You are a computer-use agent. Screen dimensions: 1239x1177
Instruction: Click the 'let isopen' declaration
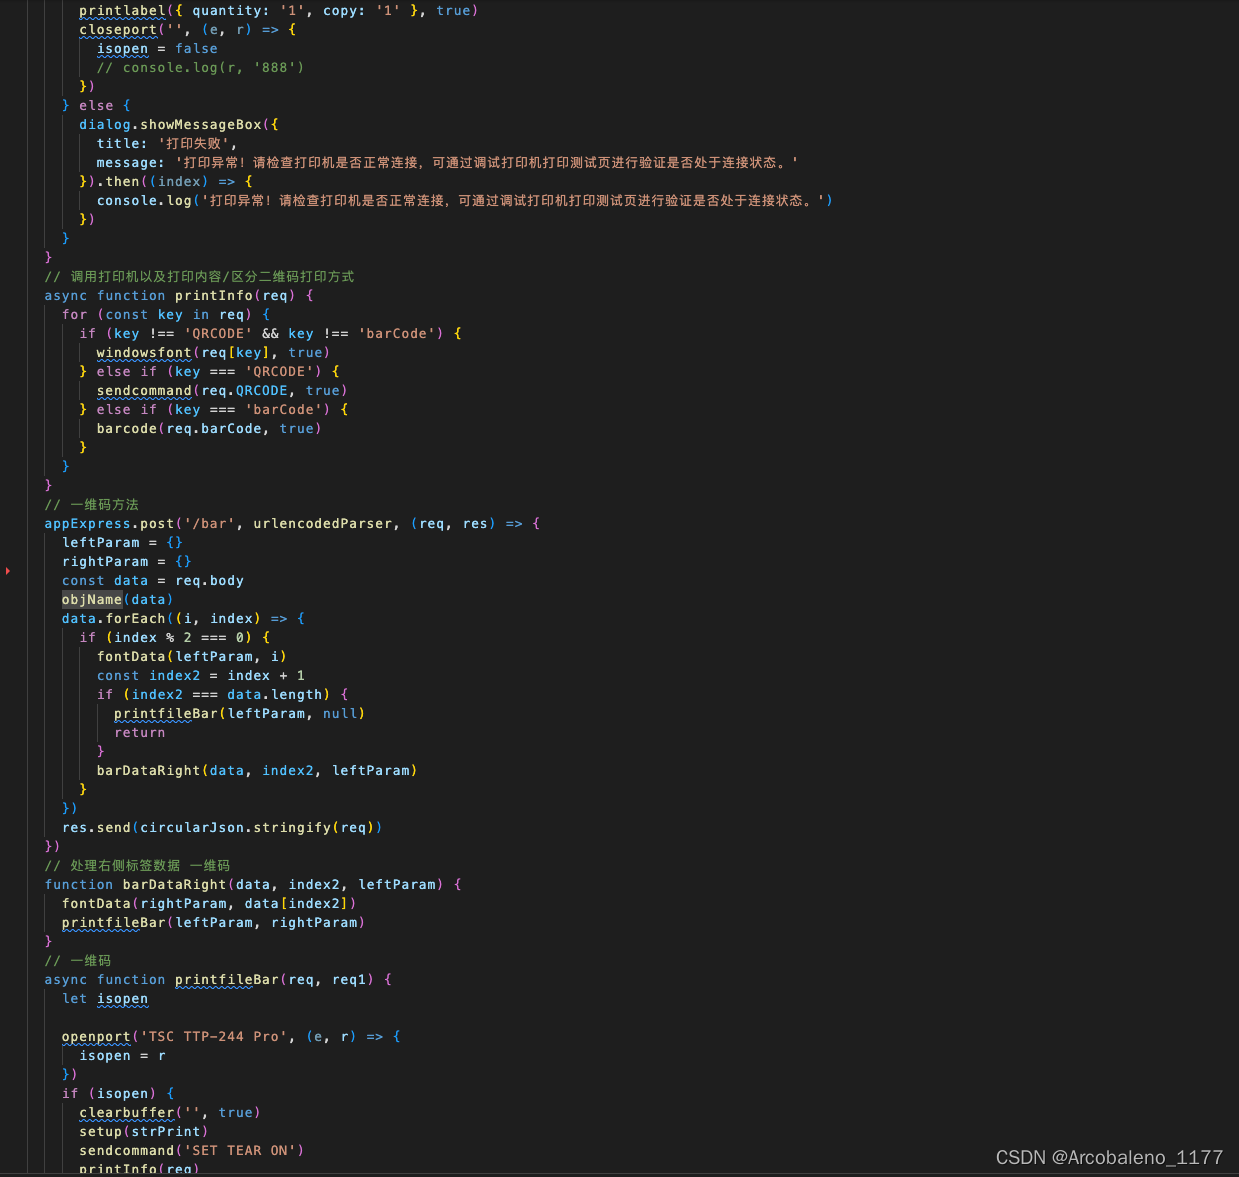105,998
